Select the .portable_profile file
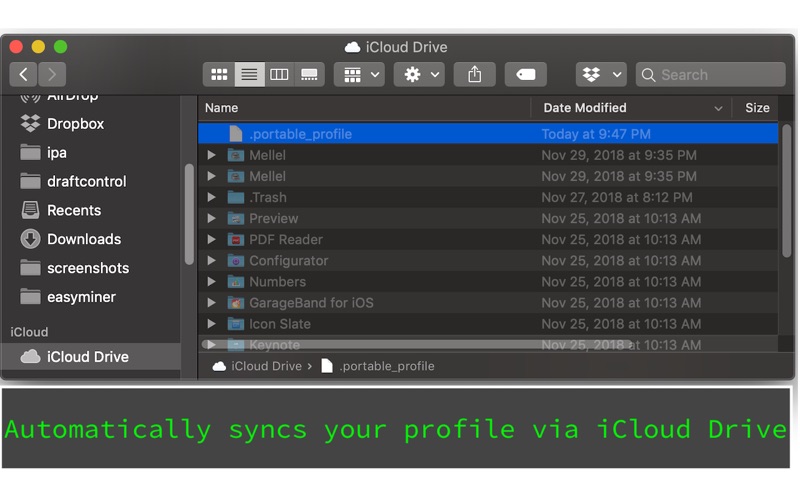 pos(488,134)
